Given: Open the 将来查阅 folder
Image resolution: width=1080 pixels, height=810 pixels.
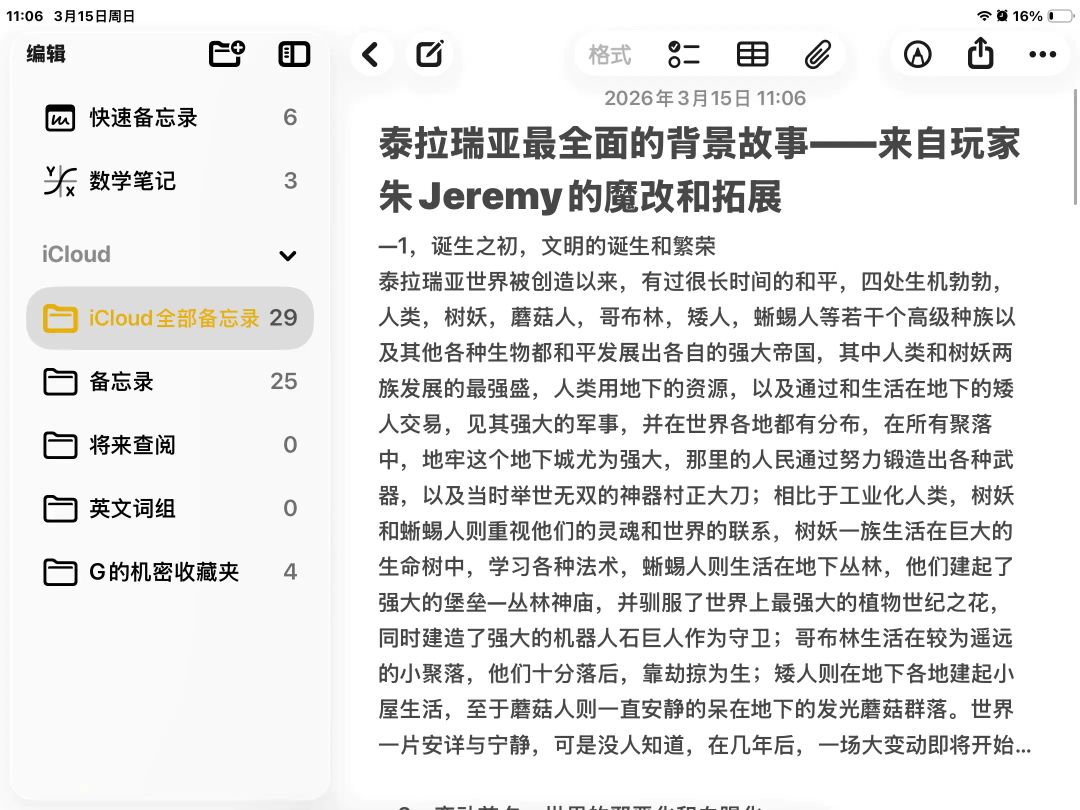Looking at the screenshot, I should point(170,445).
